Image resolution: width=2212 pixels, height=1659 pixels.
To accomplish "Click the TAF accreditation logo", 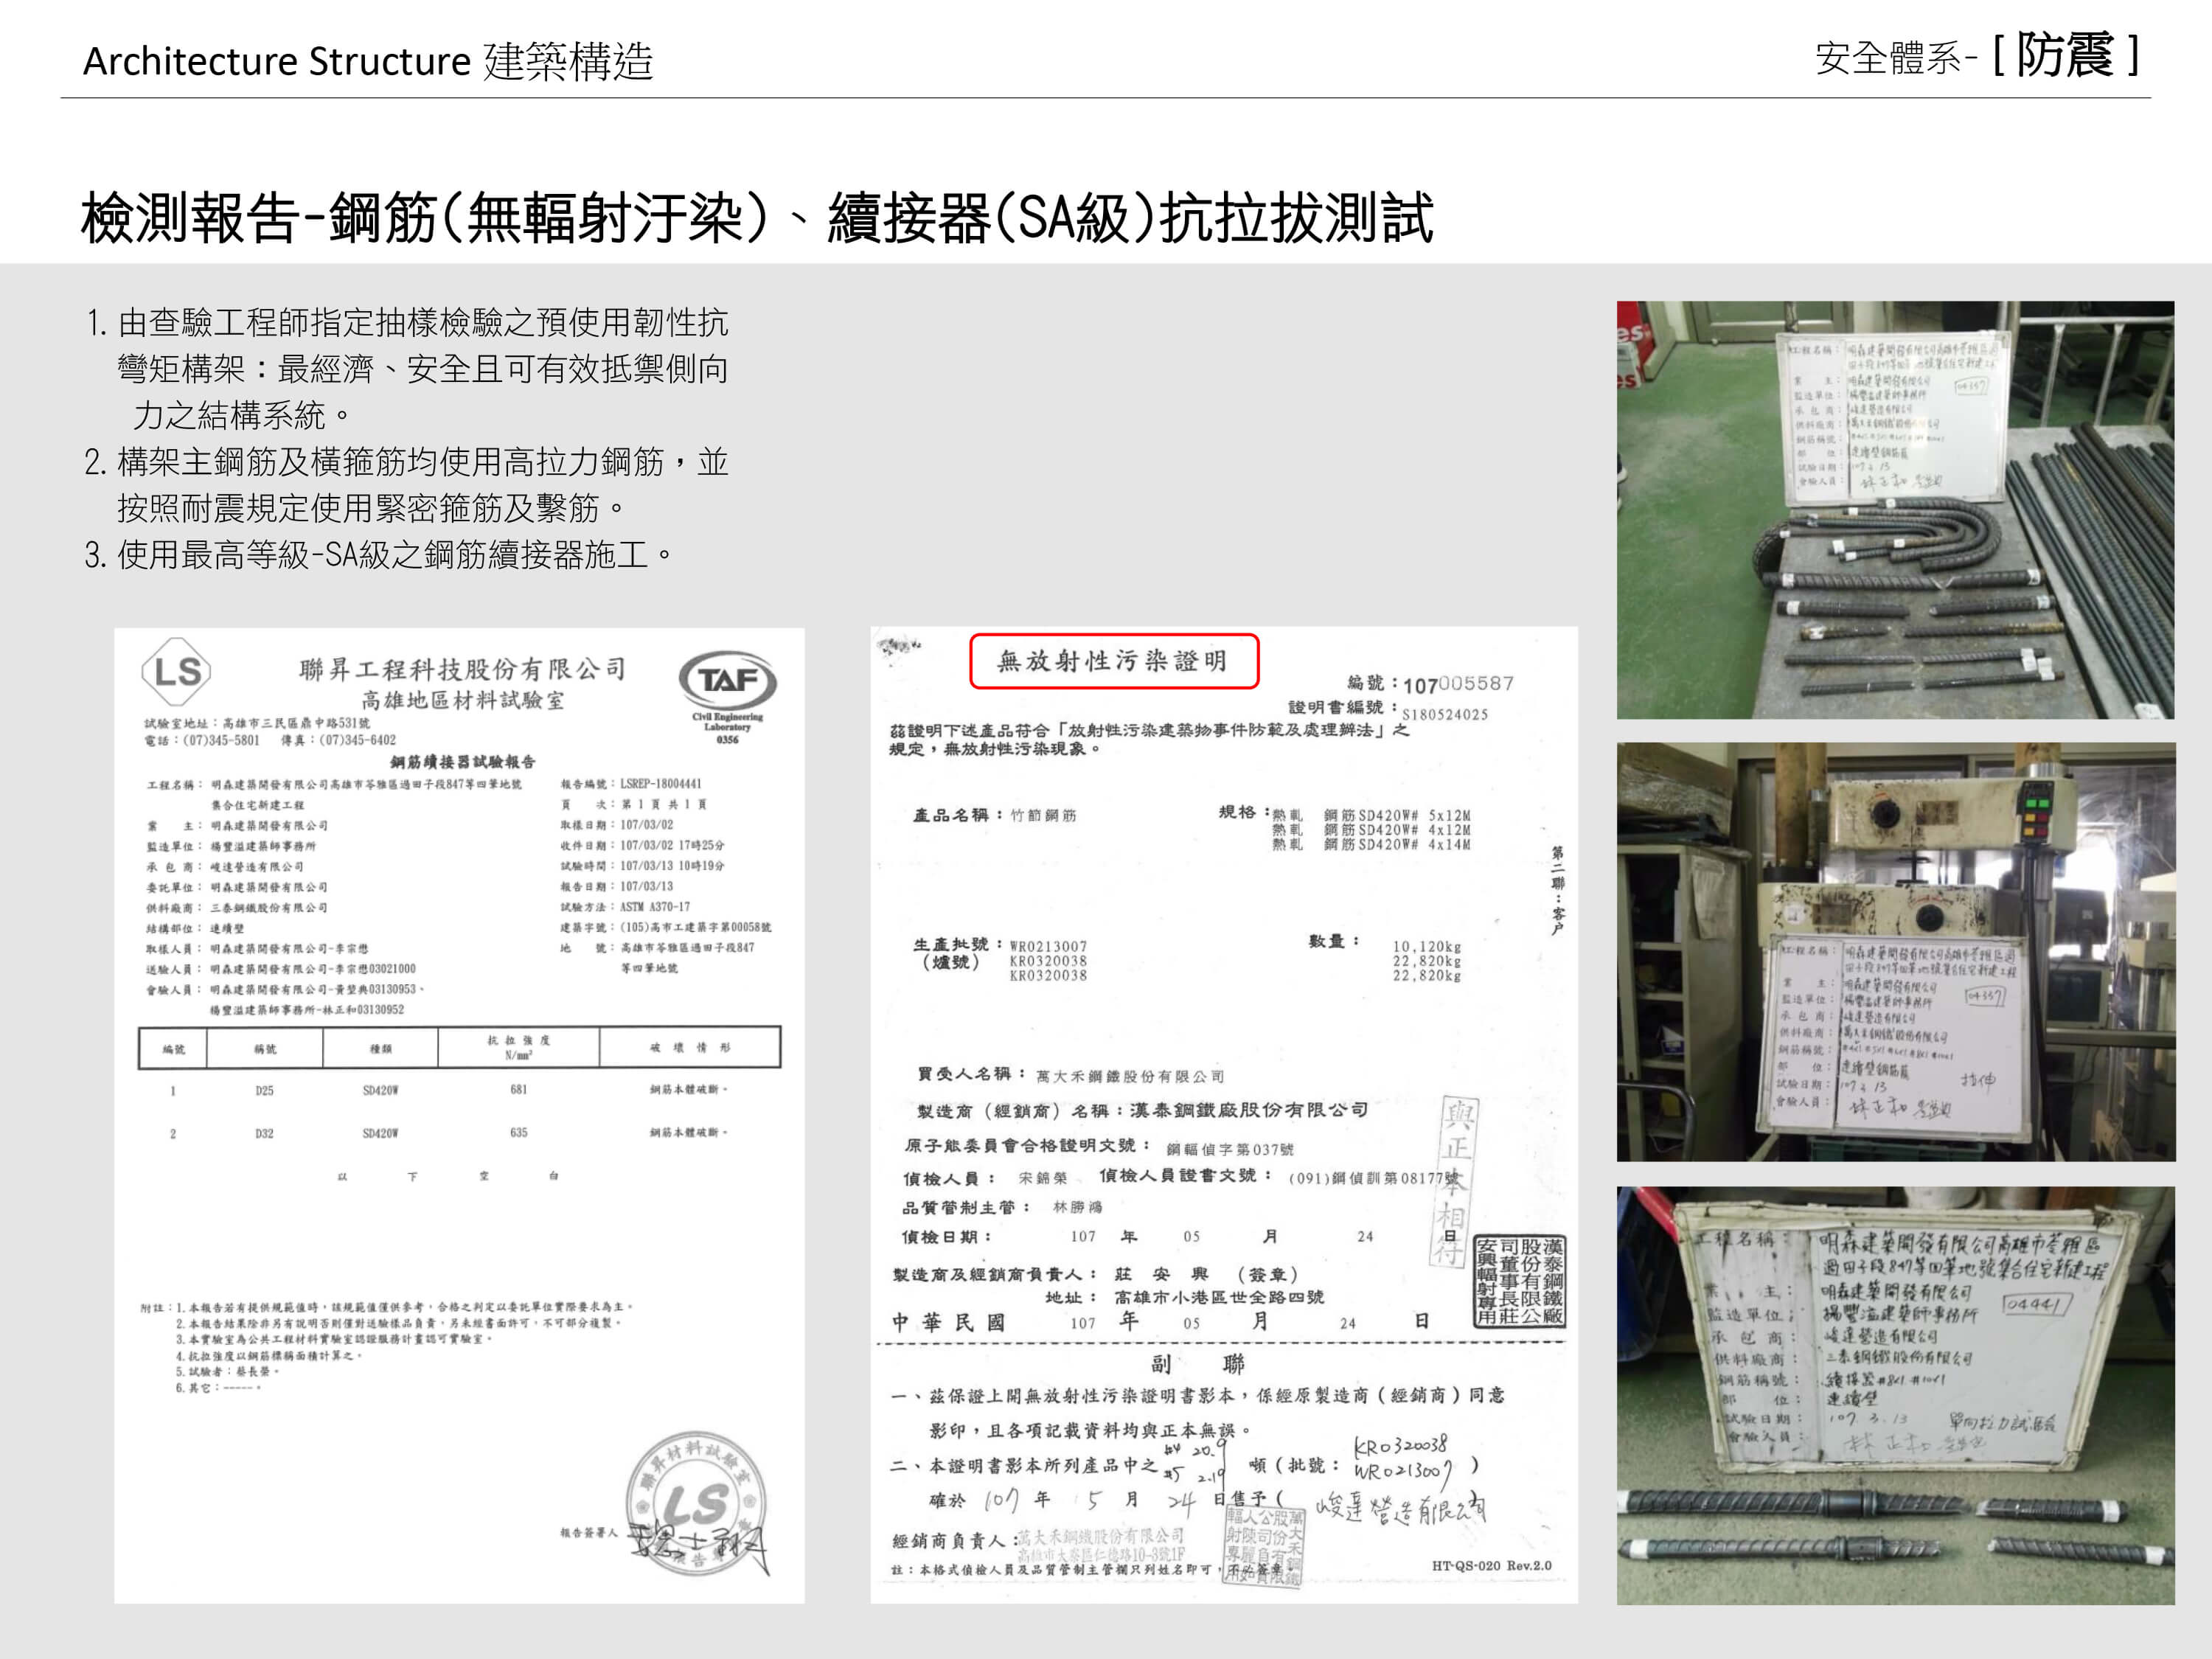I will (727, 681).
